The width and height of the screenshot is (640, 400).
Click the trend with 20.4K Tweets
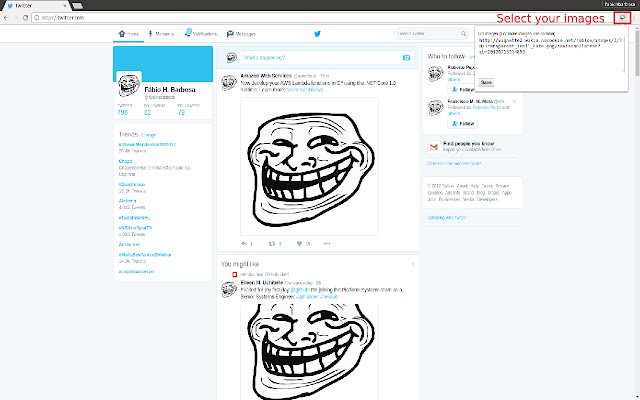pos(147,144)
